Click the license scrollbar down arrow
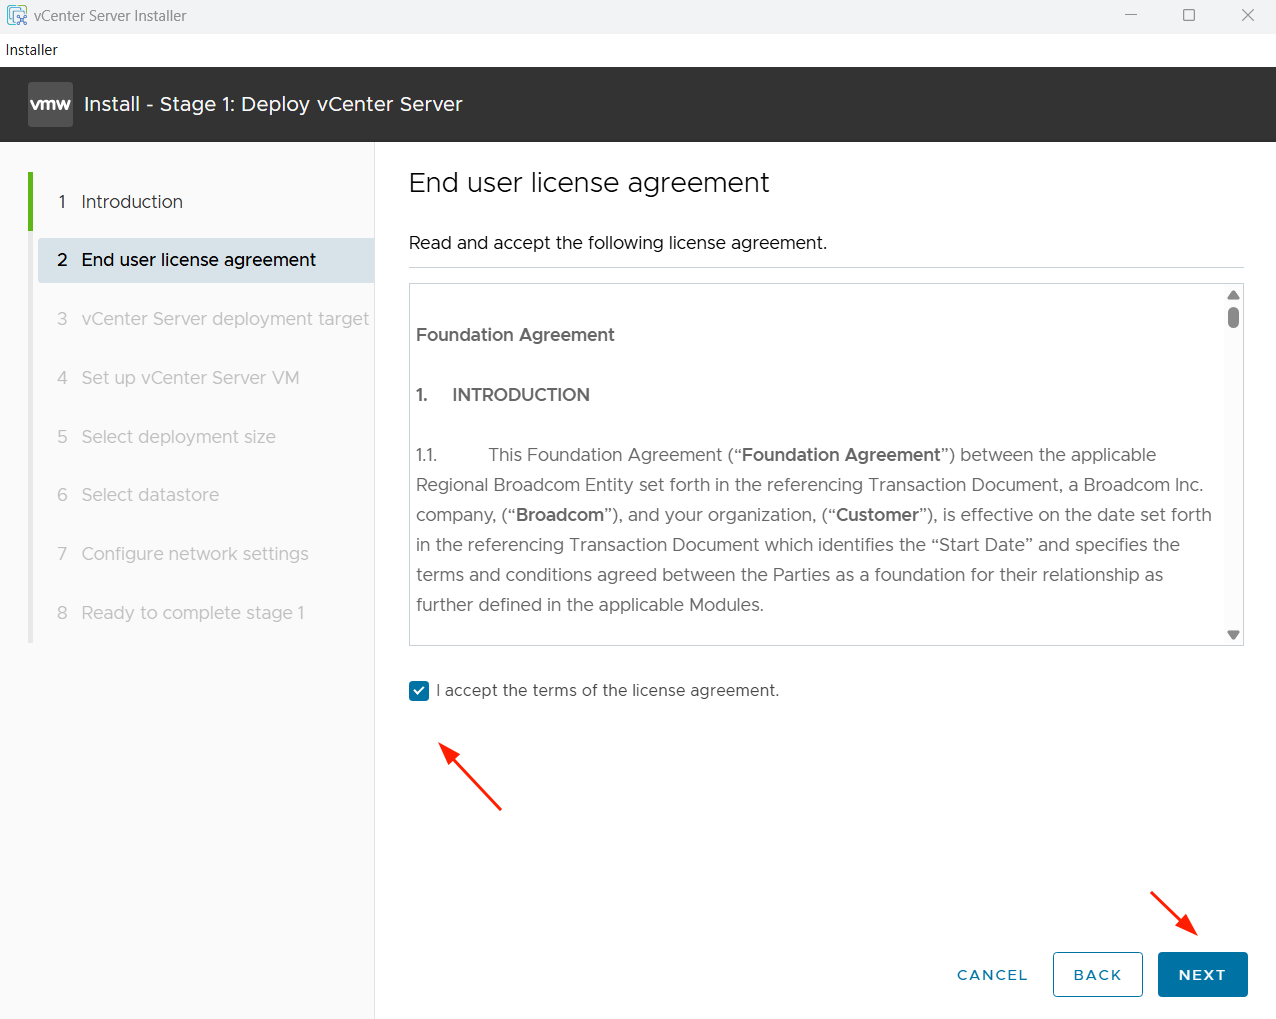This screenshot has width=1276, height=1019. (x=1233, y=635)
